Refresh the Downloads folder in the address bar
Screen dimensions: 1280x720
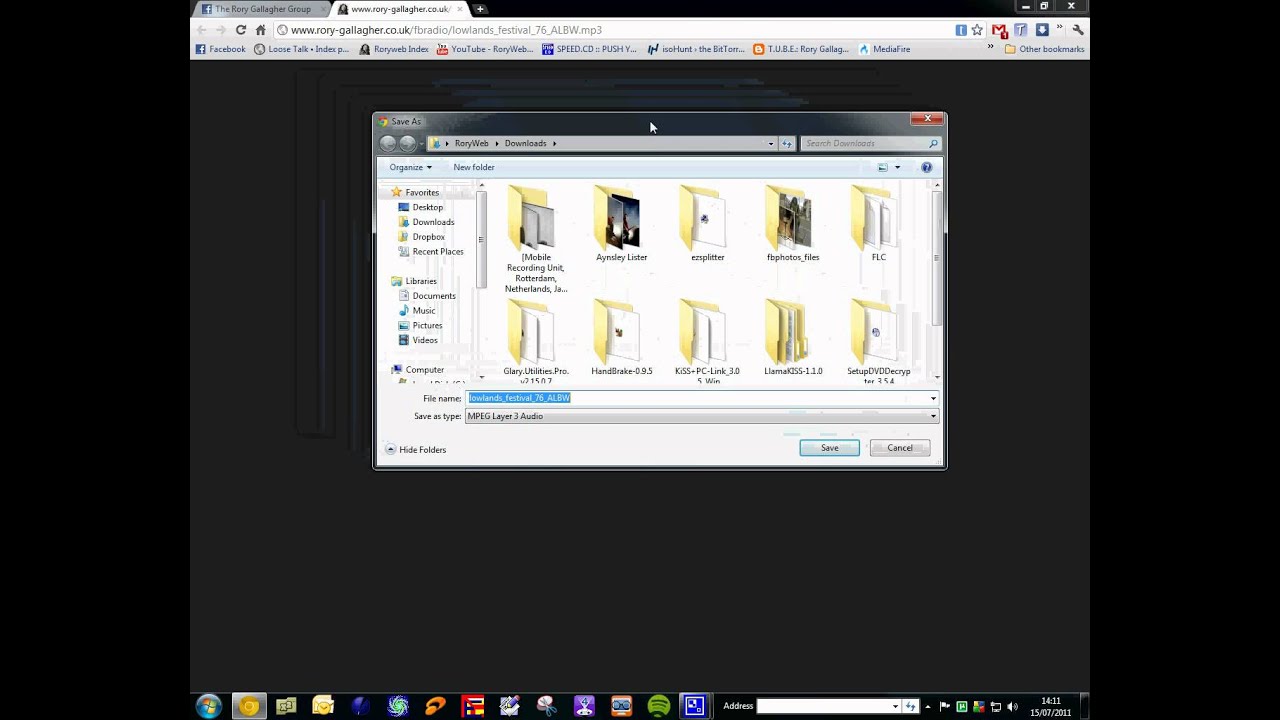click(787, 143)
